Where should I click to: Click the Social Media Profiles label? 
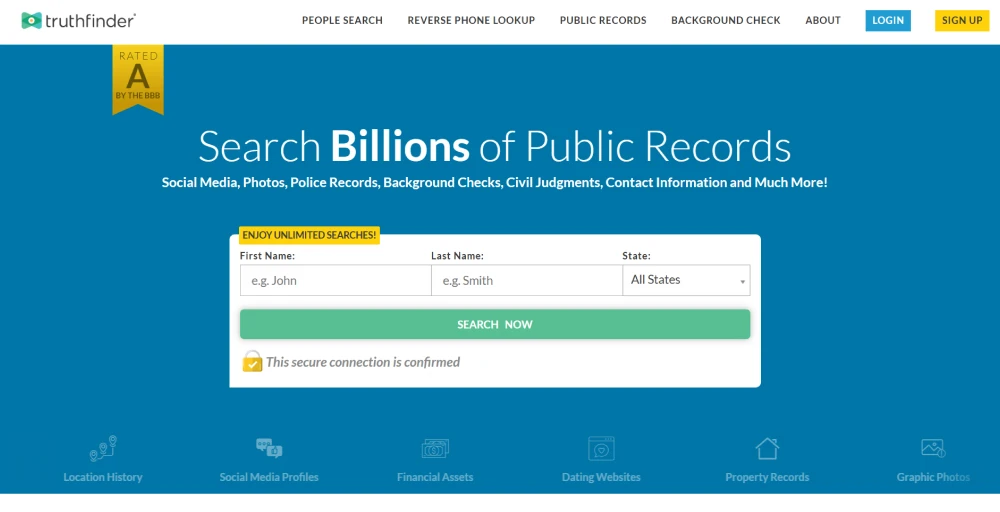[x=269, y=477]
